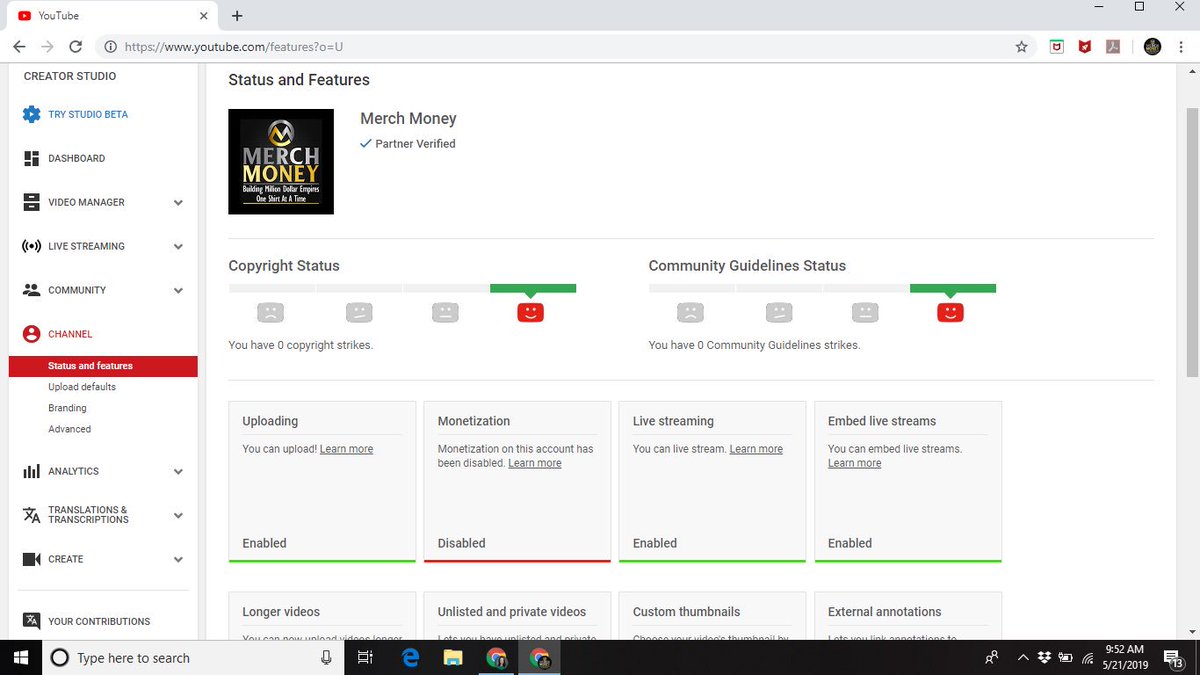Click Learn more in Live streaming card
The width and height of the screenshot is (1200, 675).
click(756, 449)
